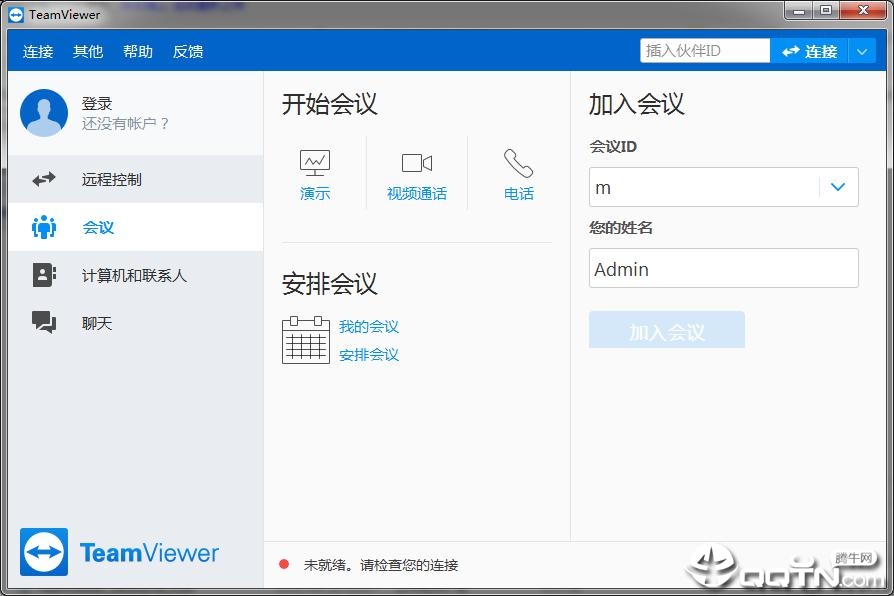Expand the dropdown arrow beside 连接 button

pyautogui.click(x=862, y=51)
